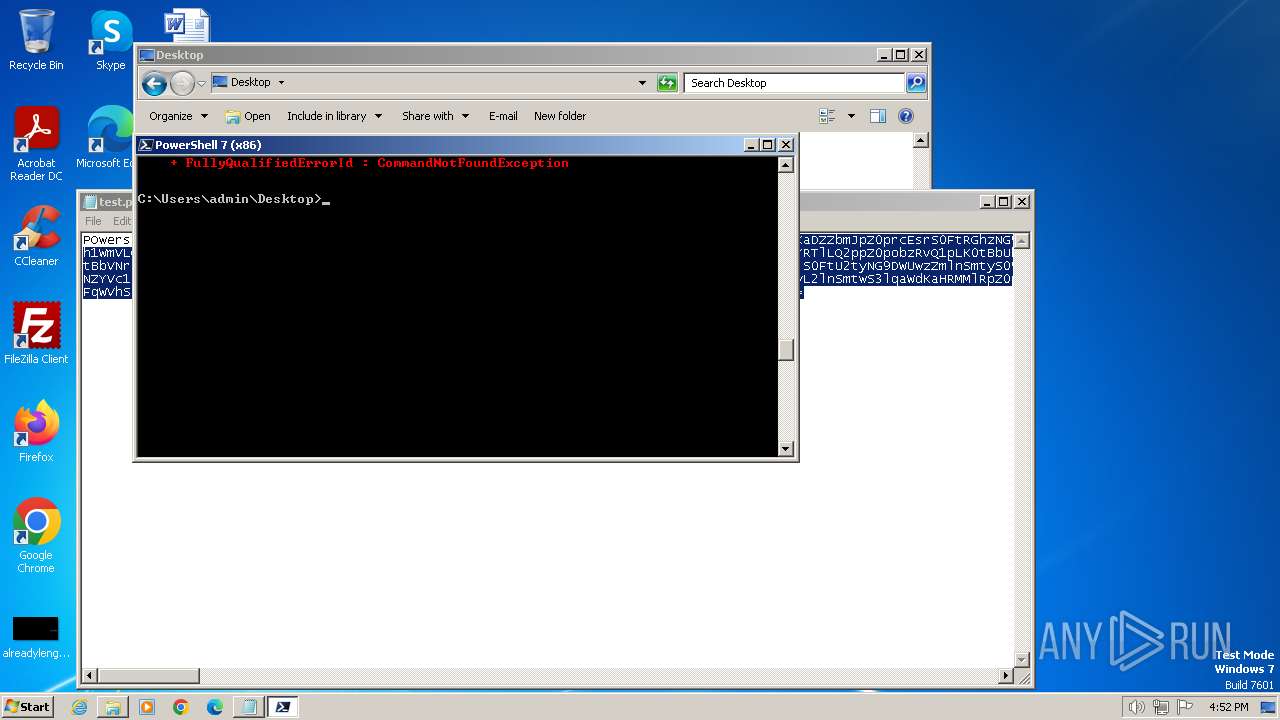Open the address bar history dropdown

click(x=642, y=83)
